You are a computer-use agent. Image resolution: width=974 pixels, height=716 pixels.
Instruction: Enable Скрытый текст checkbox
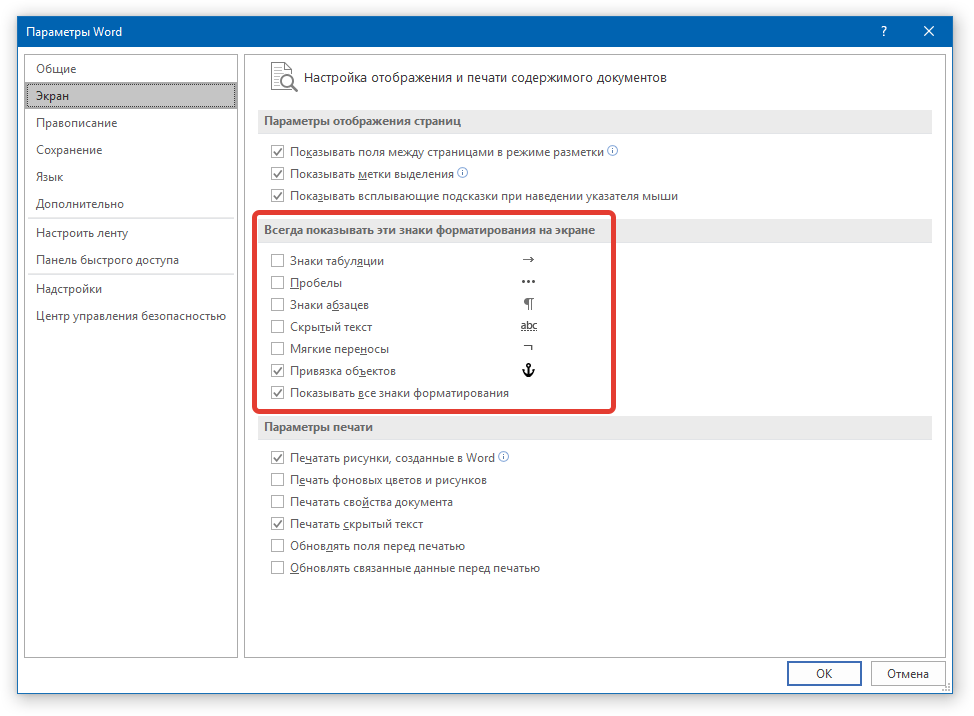[x=278, y=327]
